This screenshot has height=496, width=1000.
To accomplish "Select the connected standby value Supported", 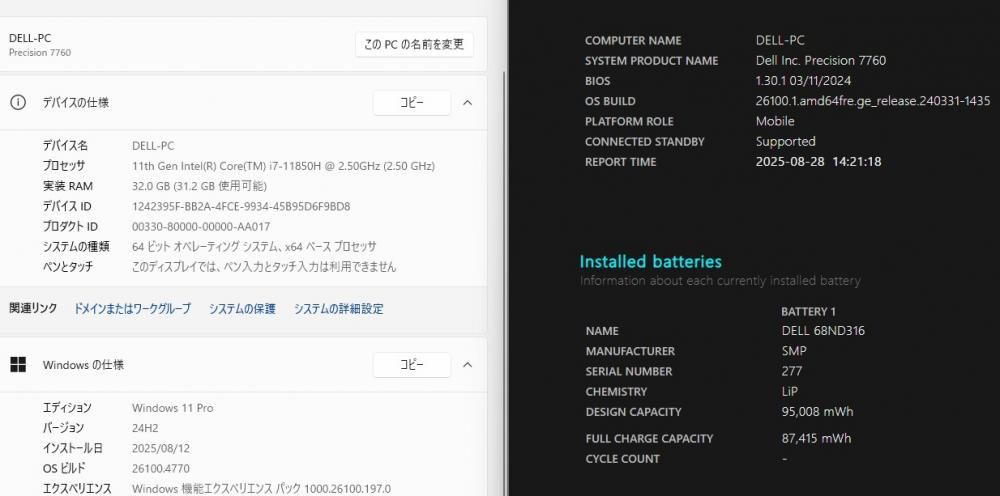I will [786, 142].
